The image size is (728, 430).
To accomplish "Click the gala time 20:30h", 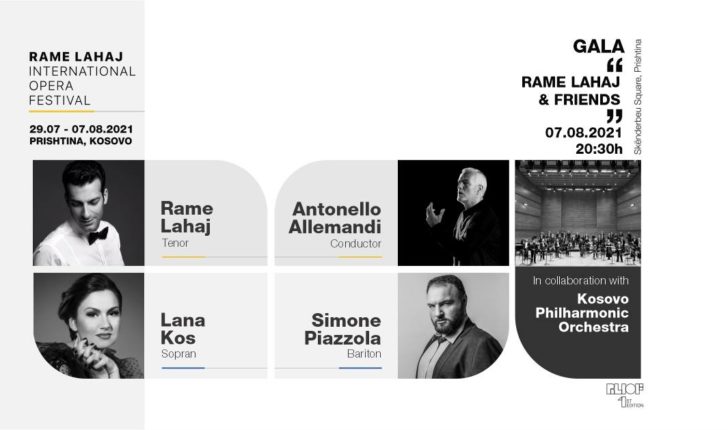I will coord(599,149).
